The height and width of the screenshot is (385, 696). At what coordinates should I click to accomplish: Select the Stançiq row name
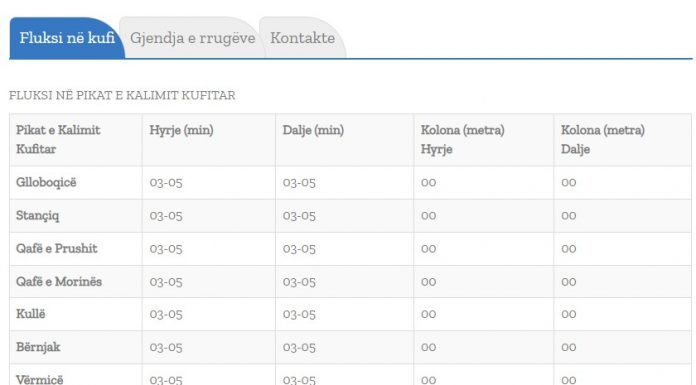coord(37,216)
